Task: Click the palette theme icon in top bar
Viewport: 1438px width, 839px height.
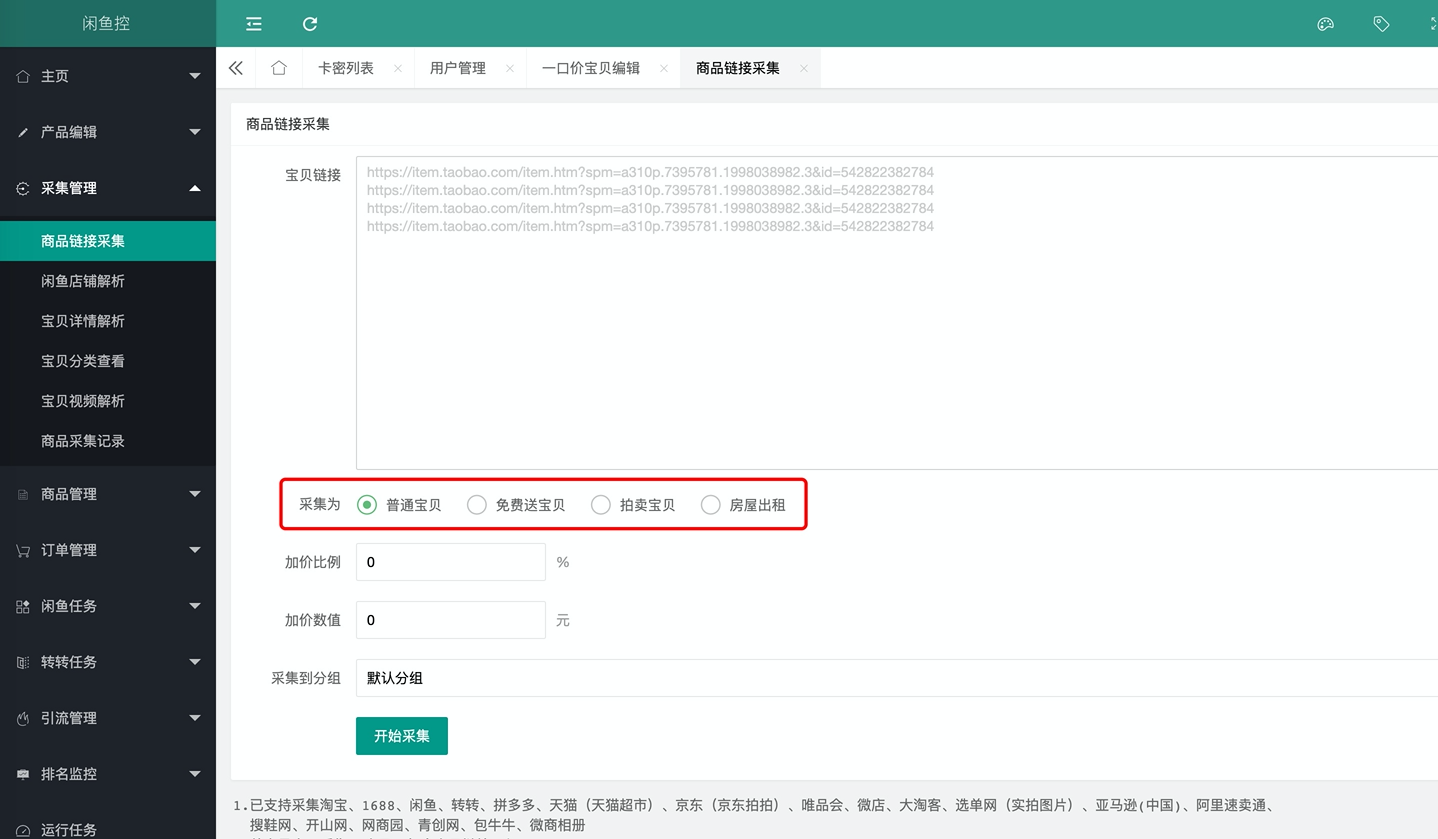Action: (x=1325, y=22)
